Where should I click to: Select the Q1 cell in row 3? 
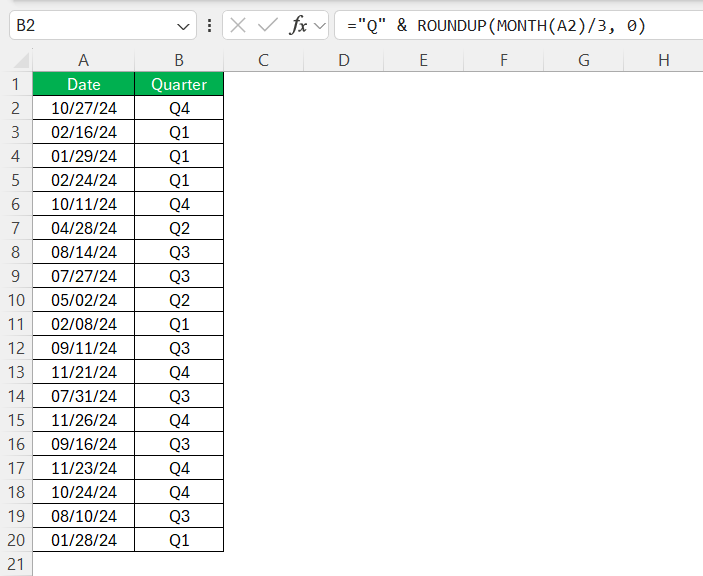pos(179,132)
